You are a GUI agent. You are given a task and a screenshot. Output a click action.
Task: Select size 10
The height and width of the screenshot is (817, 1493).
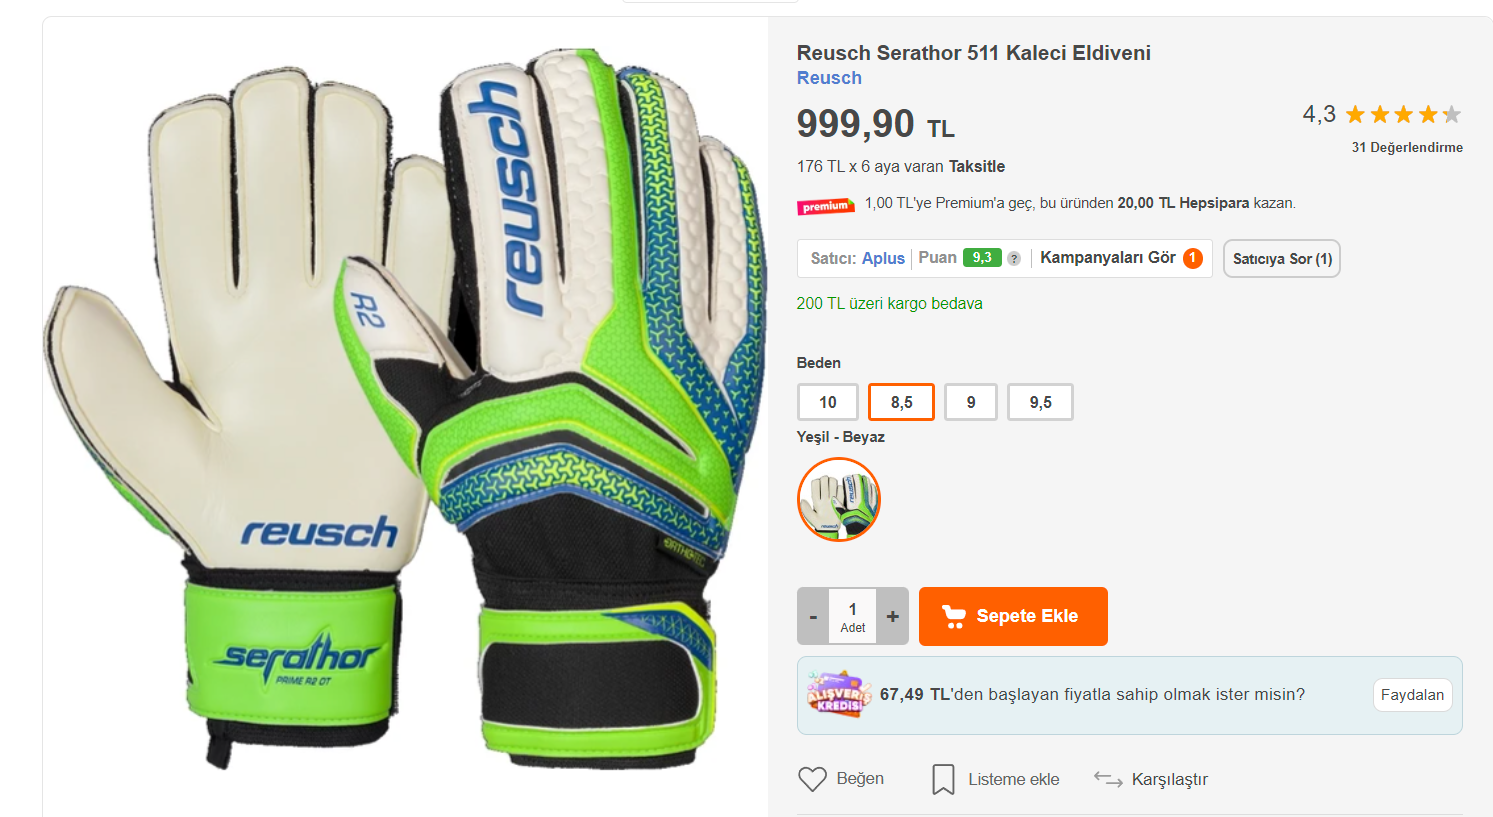tap(828, 402)
